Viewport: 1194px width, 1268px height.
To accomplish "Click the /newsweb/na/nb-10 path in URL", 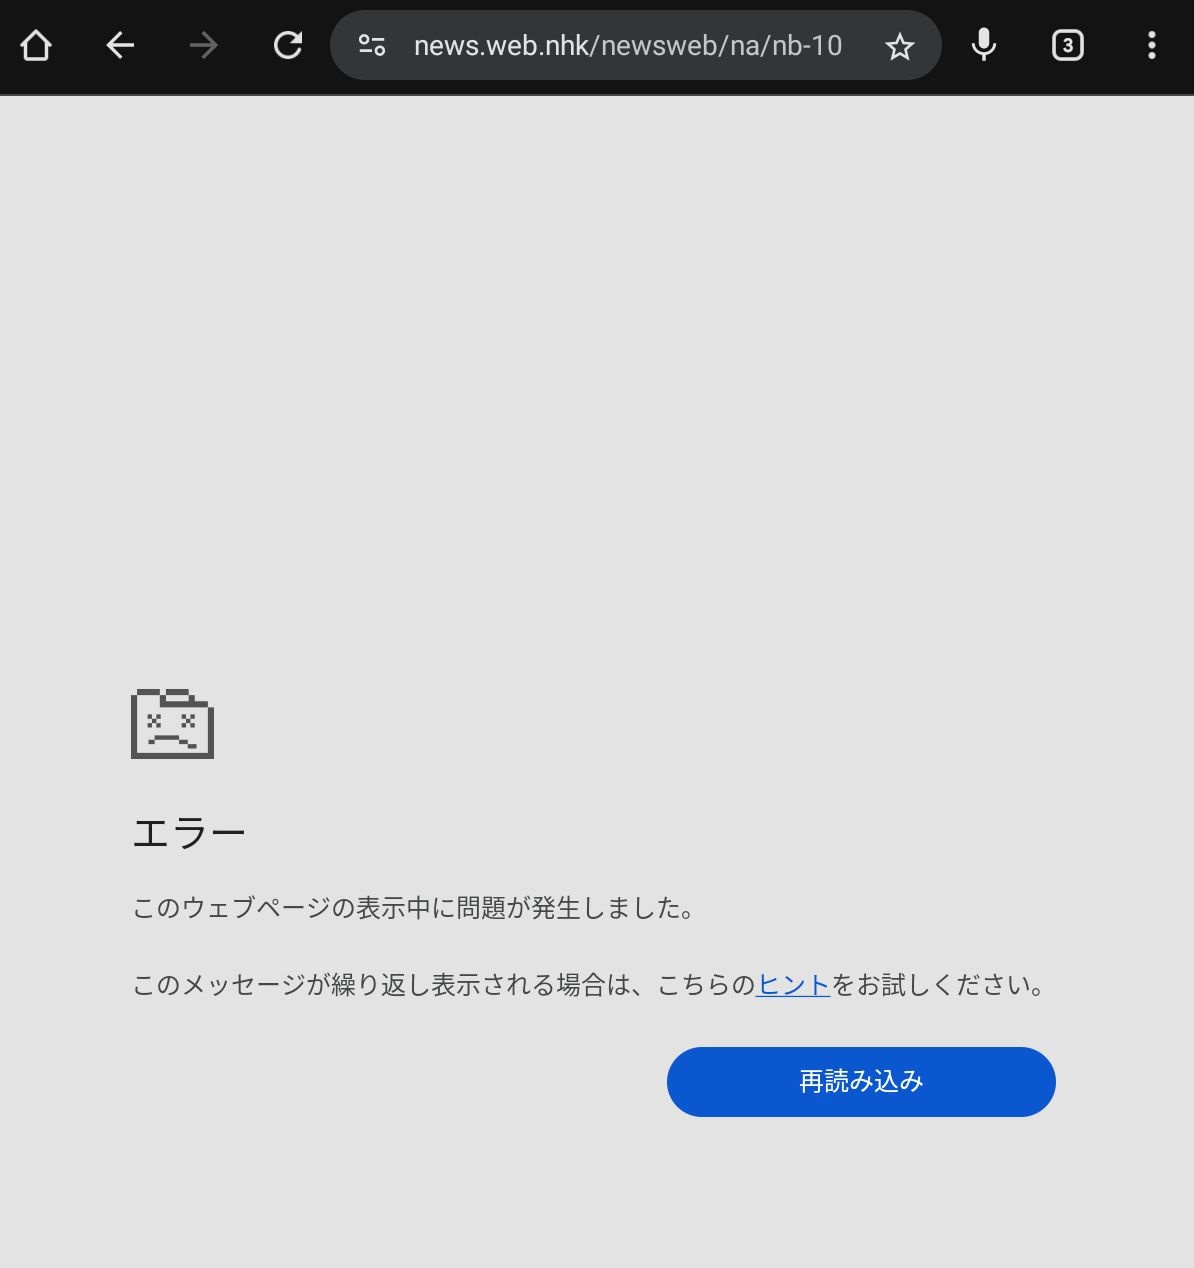I will pyautogui.click(x=718, y=45).
